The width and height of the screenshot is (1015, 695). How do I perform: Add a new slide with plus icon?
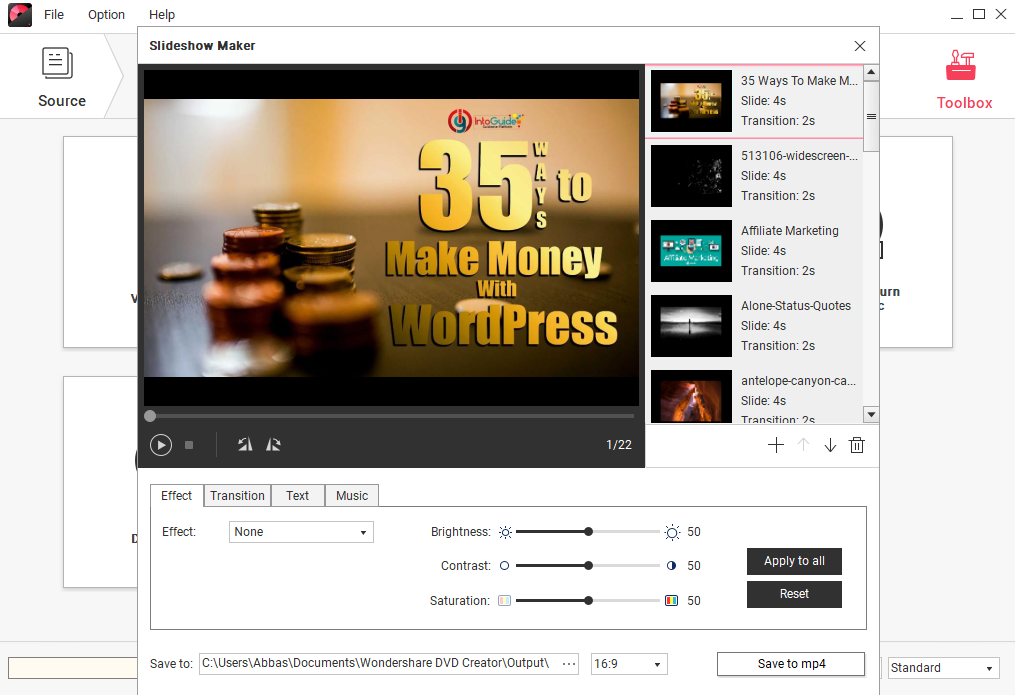(775, 445)
